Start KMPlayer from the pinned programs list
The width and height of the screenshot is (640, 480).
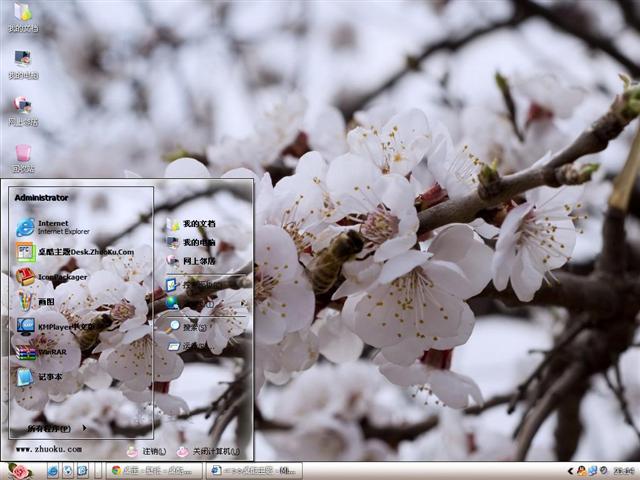(60, 326)
